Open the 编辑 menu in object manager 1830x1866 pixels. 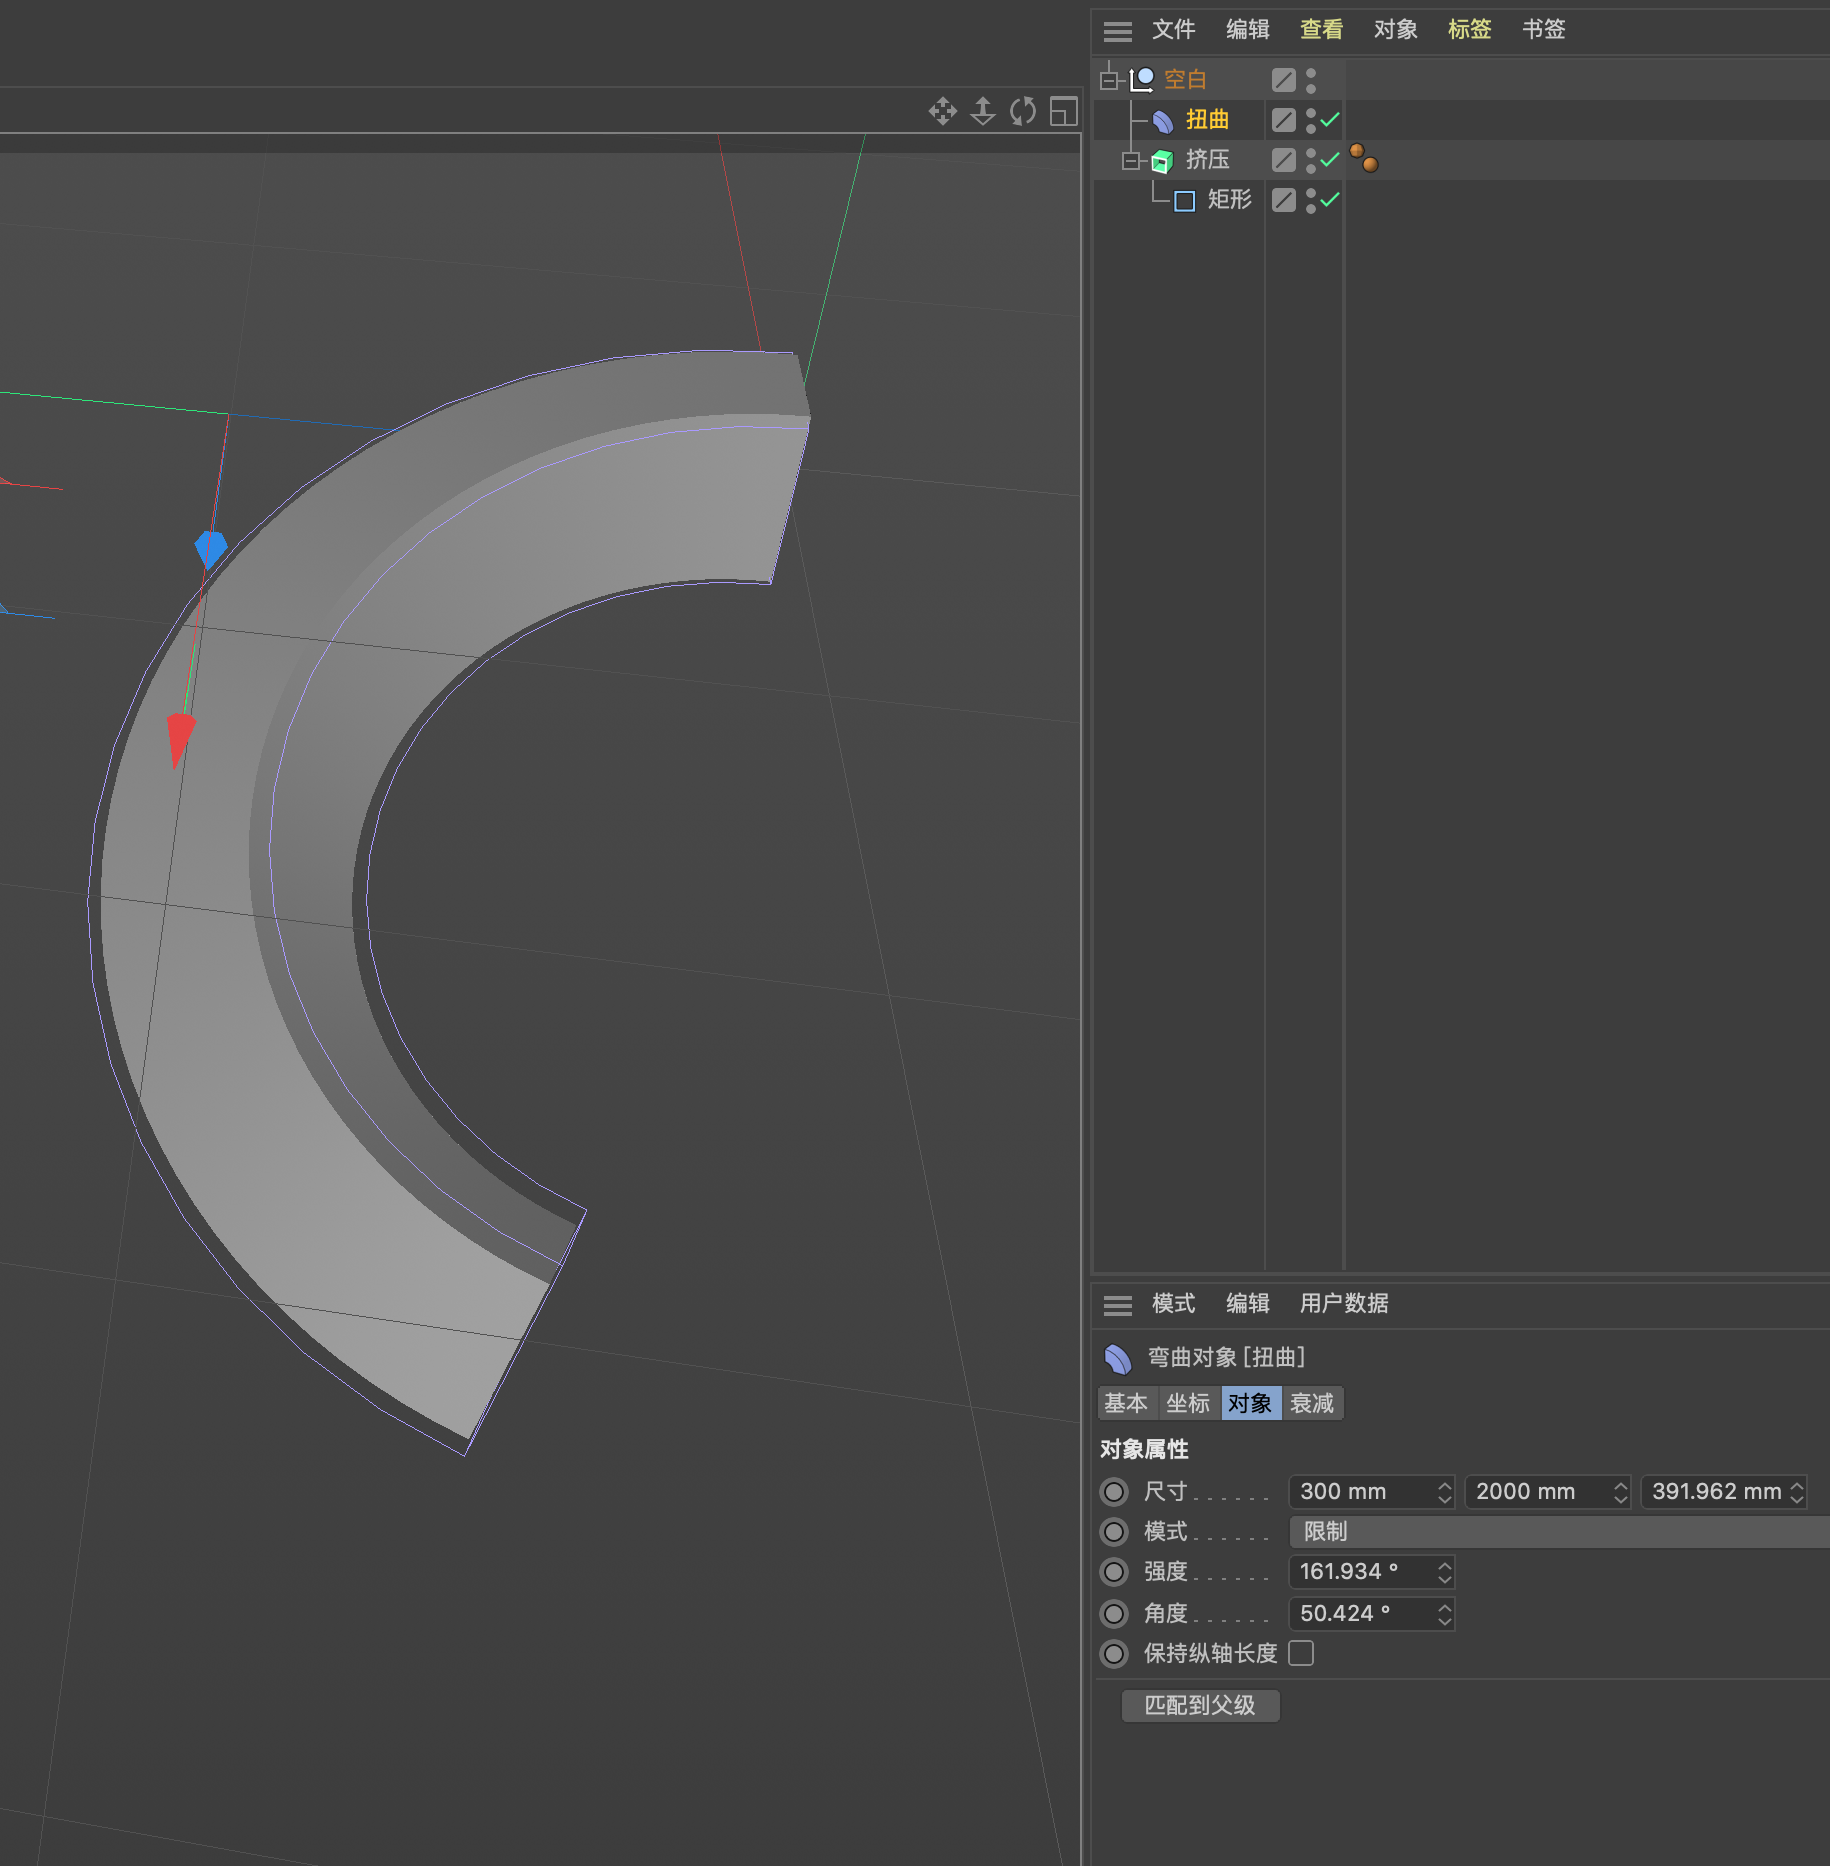click(x=1247, y=30)
